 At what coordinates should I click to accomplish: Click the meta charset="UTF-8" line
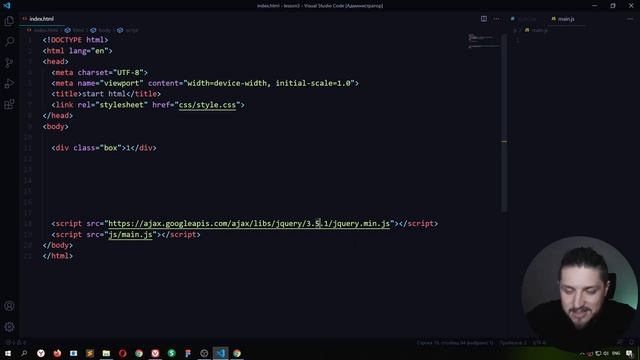tap(100, 73)
